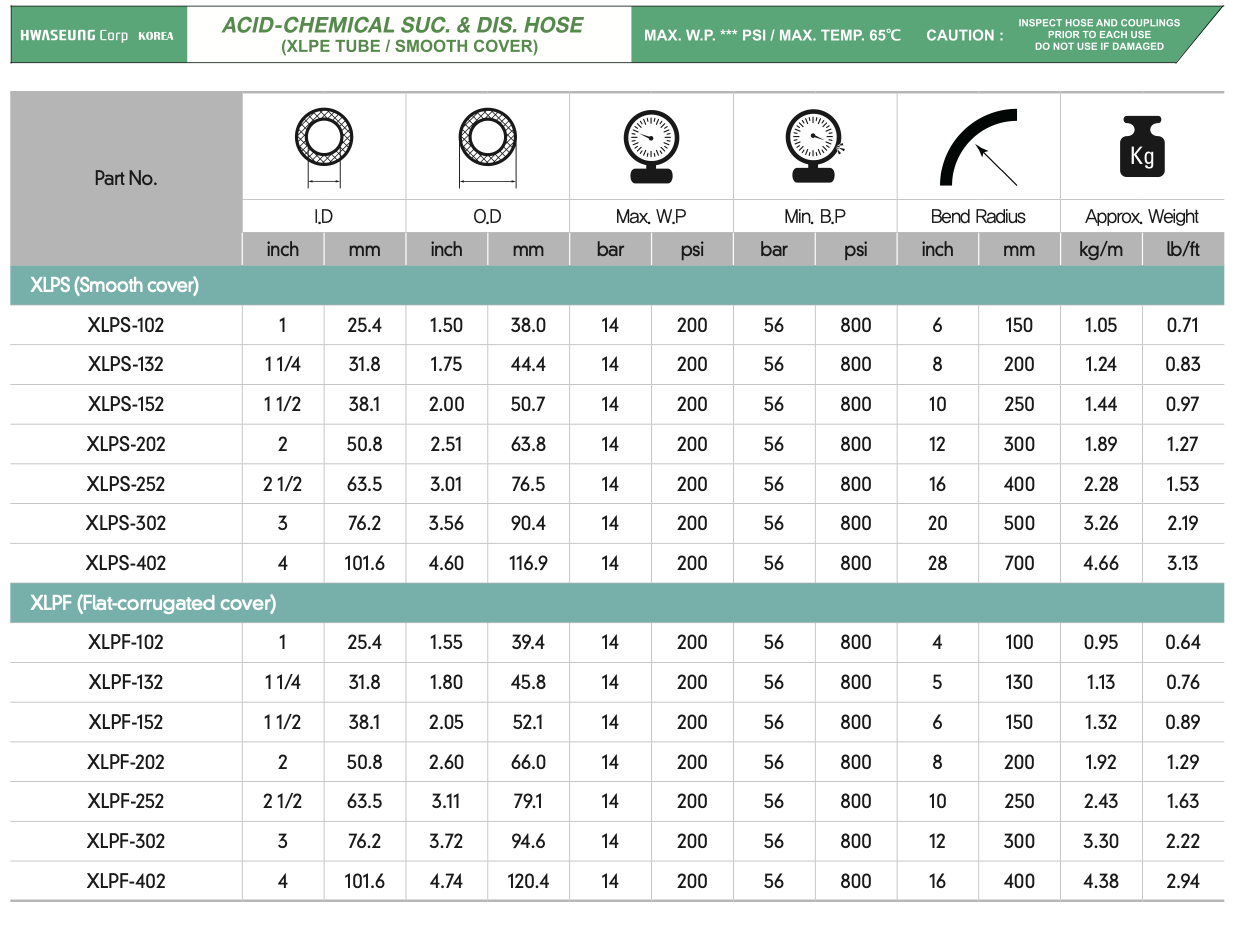Click the CAUTION label in the top banner
The image size is (1256, 928).
964,35
